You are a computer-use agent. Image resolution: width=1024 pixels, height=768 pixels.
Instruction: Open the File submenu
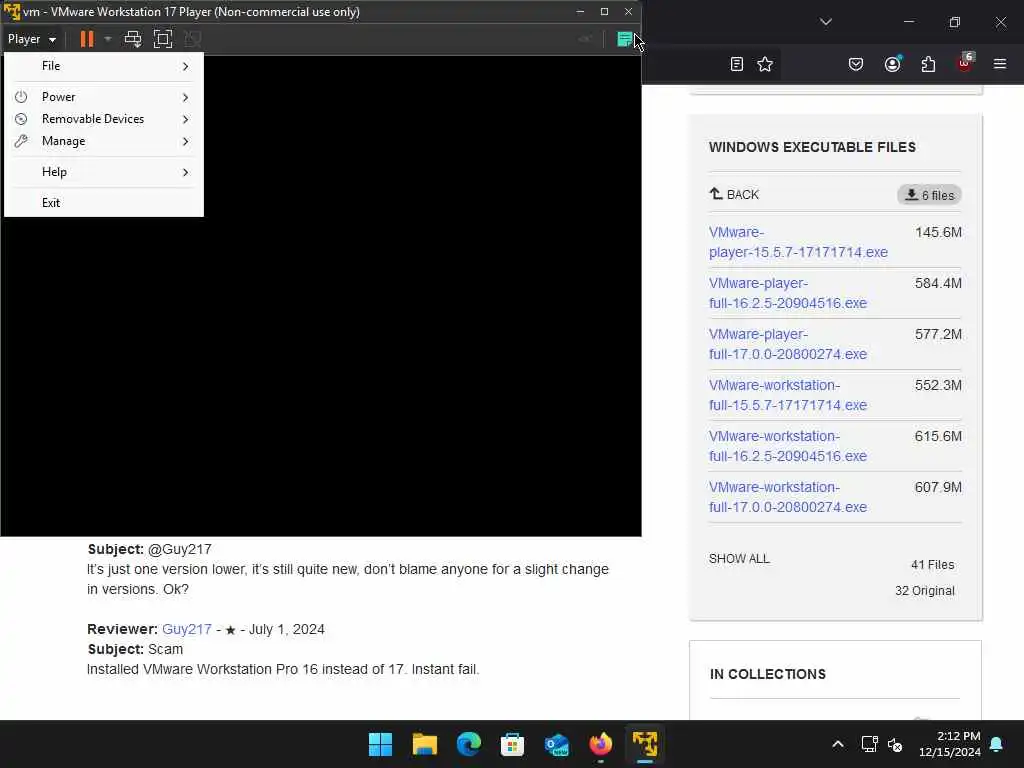point(104,66)
